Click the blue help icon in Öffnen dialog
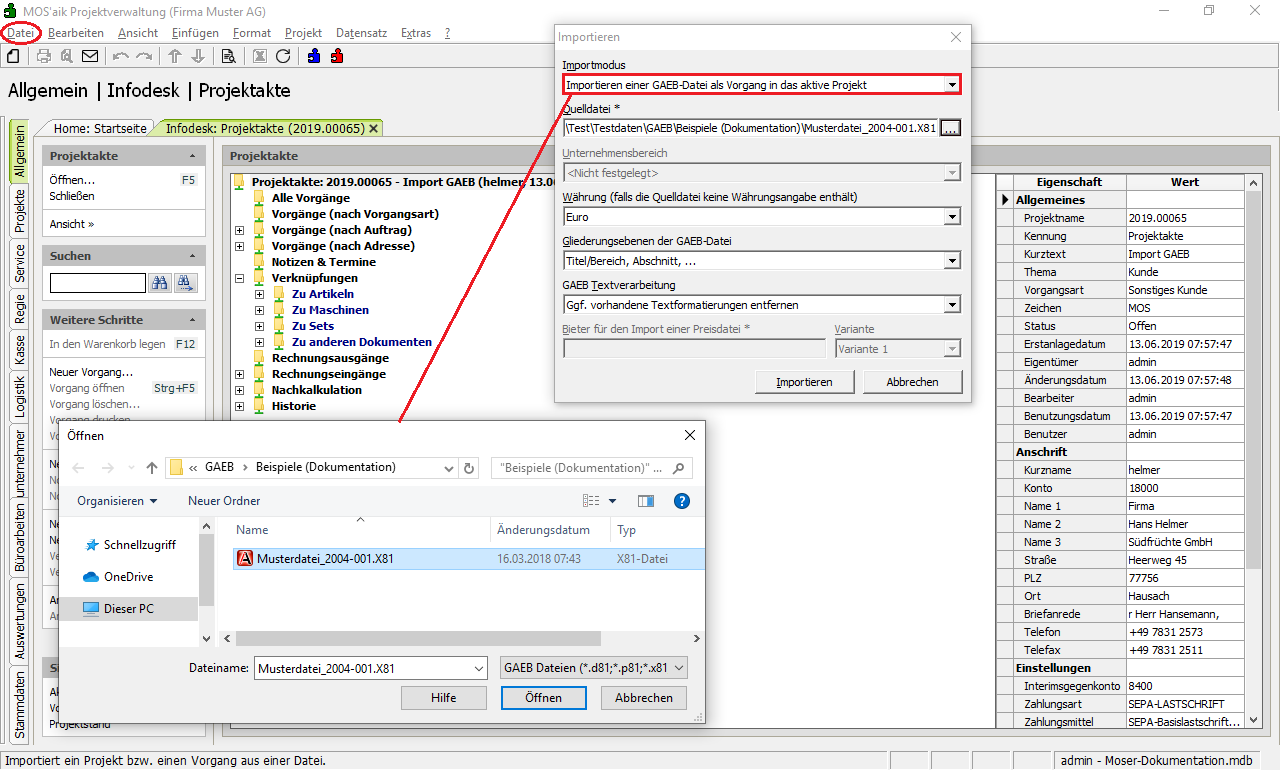1280x770 pixels. [682, 501]
